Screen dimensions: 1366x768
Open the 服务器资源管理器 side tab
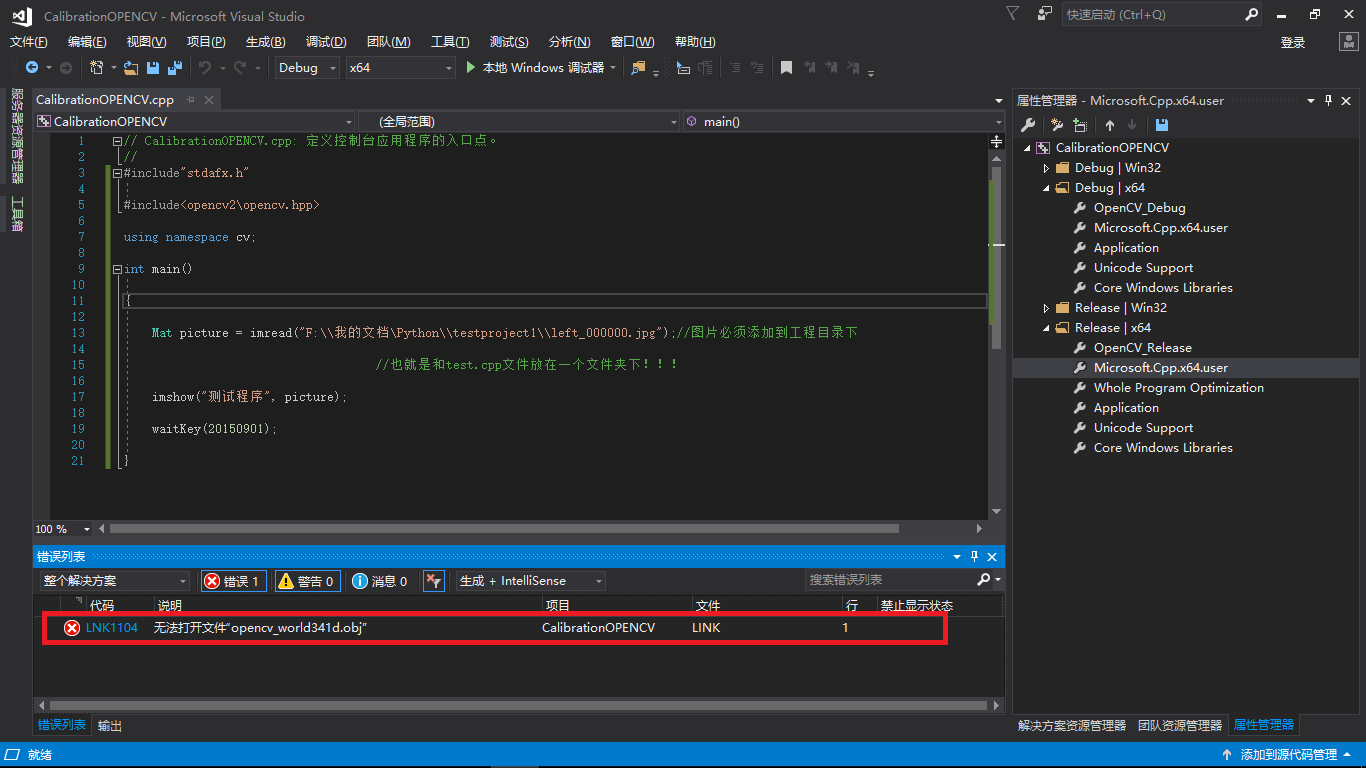[17, 136]
